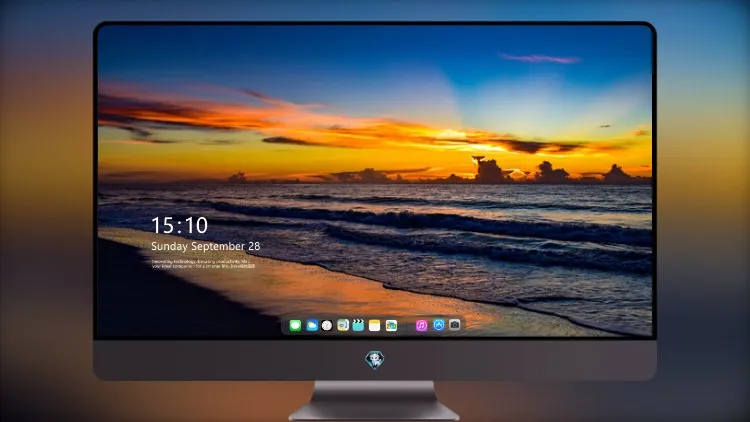Open the Maps app in dock
Viewport: 750px width, 422px height.
343,325
